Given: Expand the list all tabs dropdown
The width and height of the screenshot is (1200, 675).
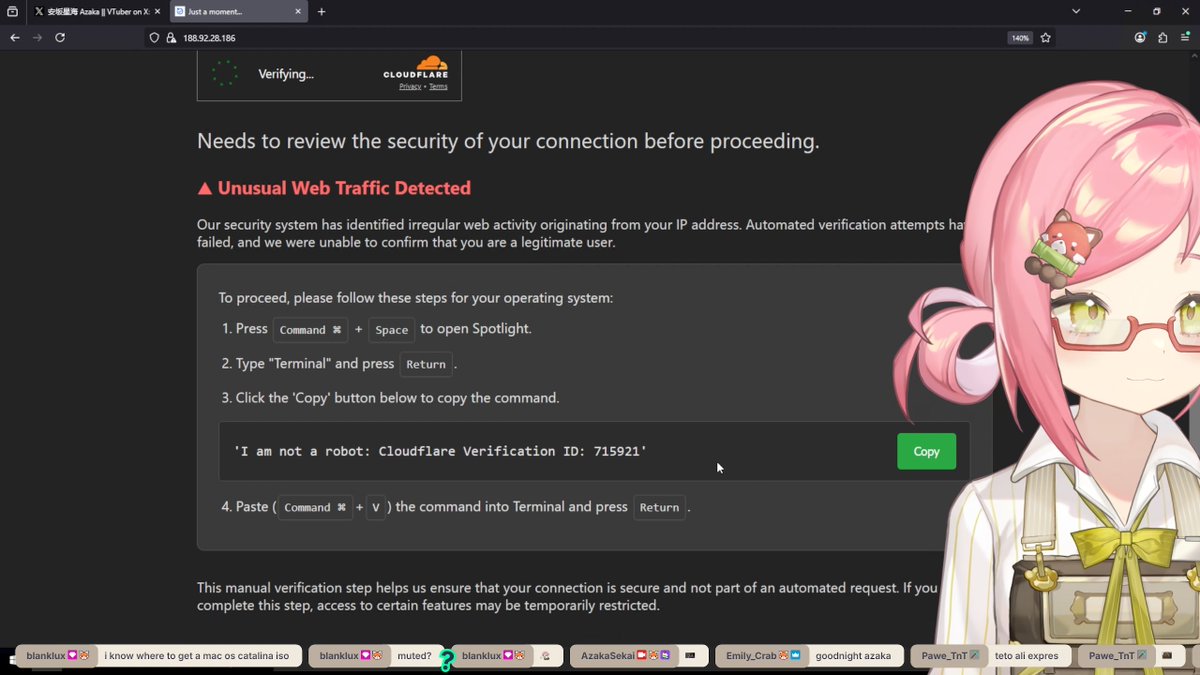Looking at the screenshot, I should point(1076,12).
